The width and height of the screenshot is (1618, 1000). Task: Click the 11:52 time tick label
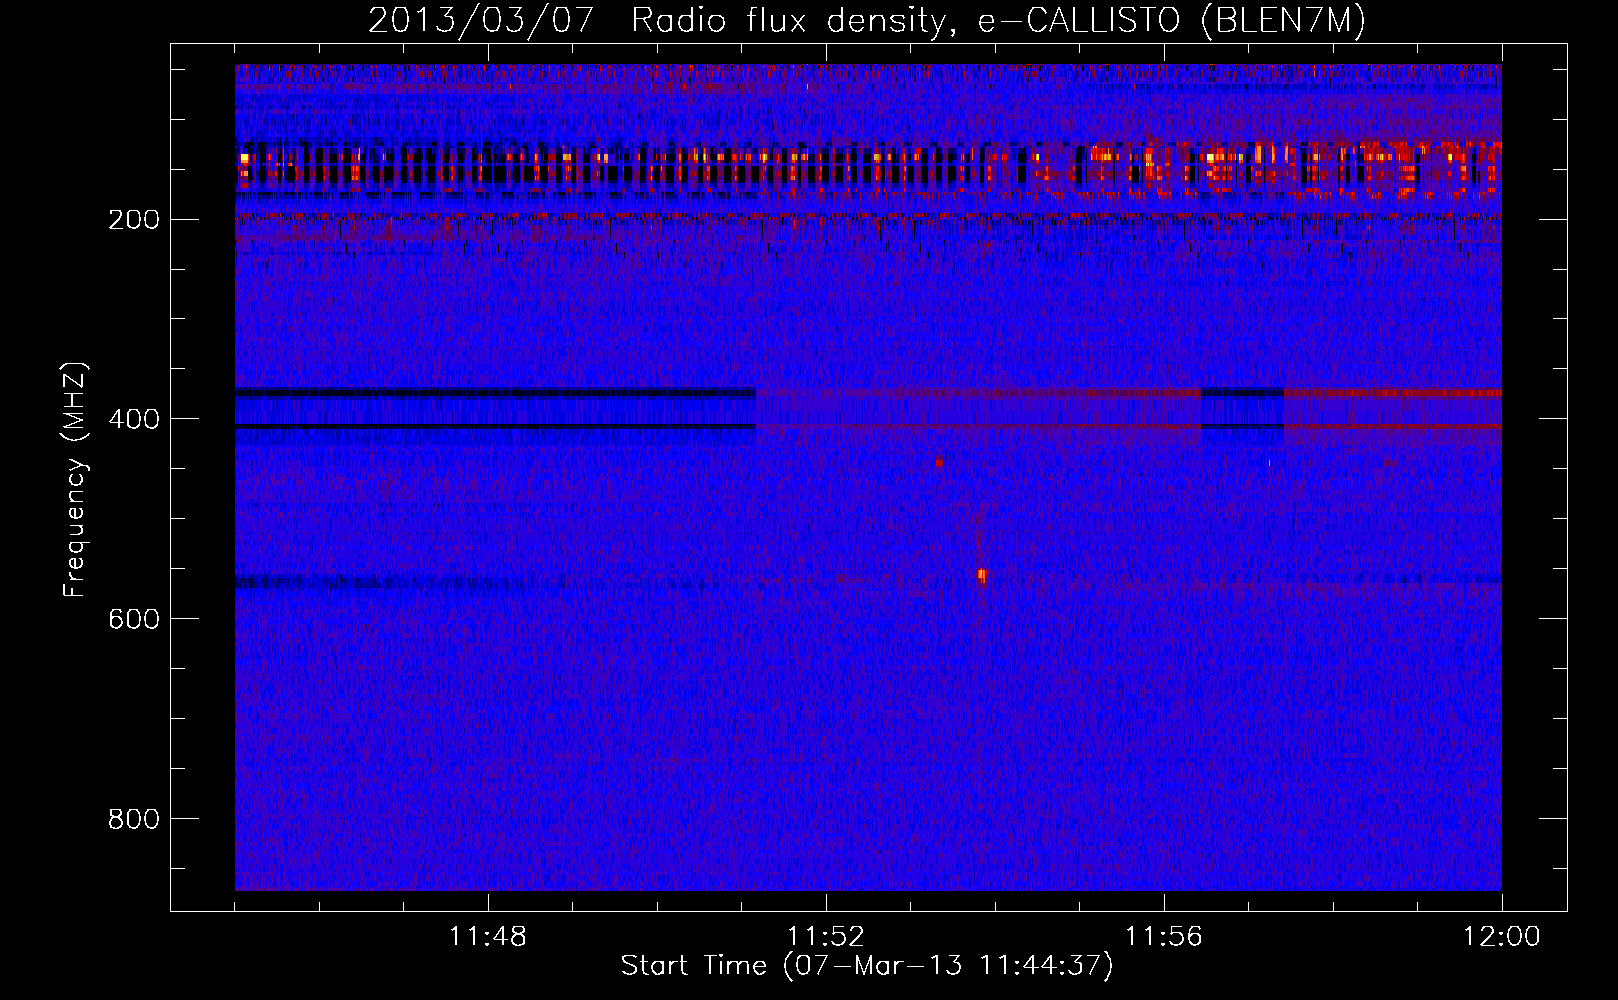[826, 937]
